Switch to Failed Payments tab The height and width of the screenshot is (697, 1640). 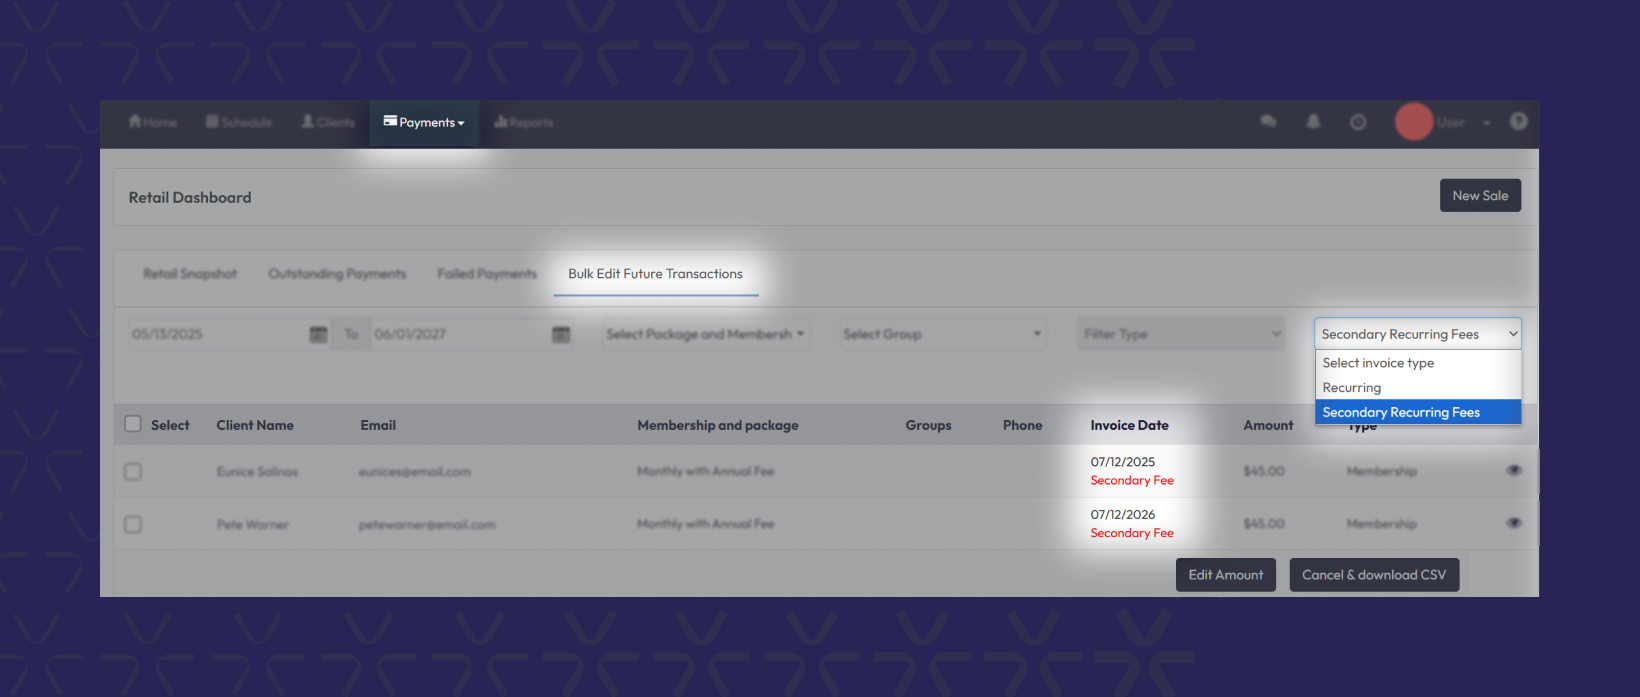487,274
